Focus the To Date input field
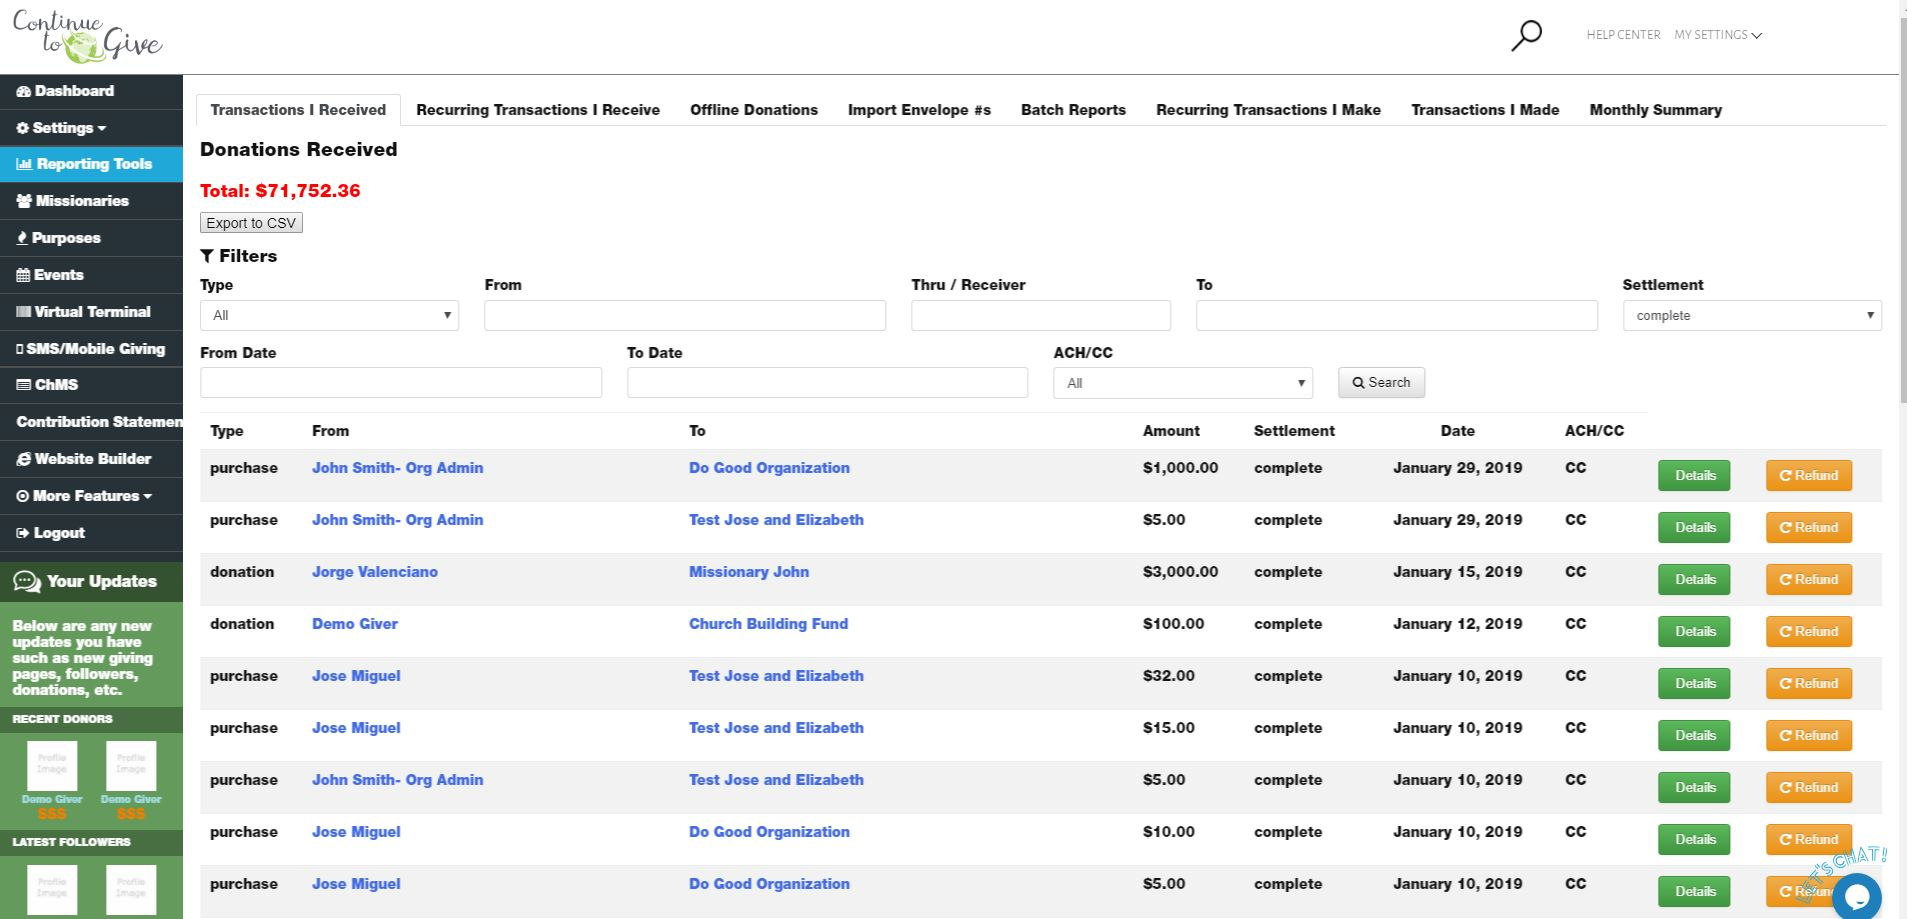 [827, 383]
